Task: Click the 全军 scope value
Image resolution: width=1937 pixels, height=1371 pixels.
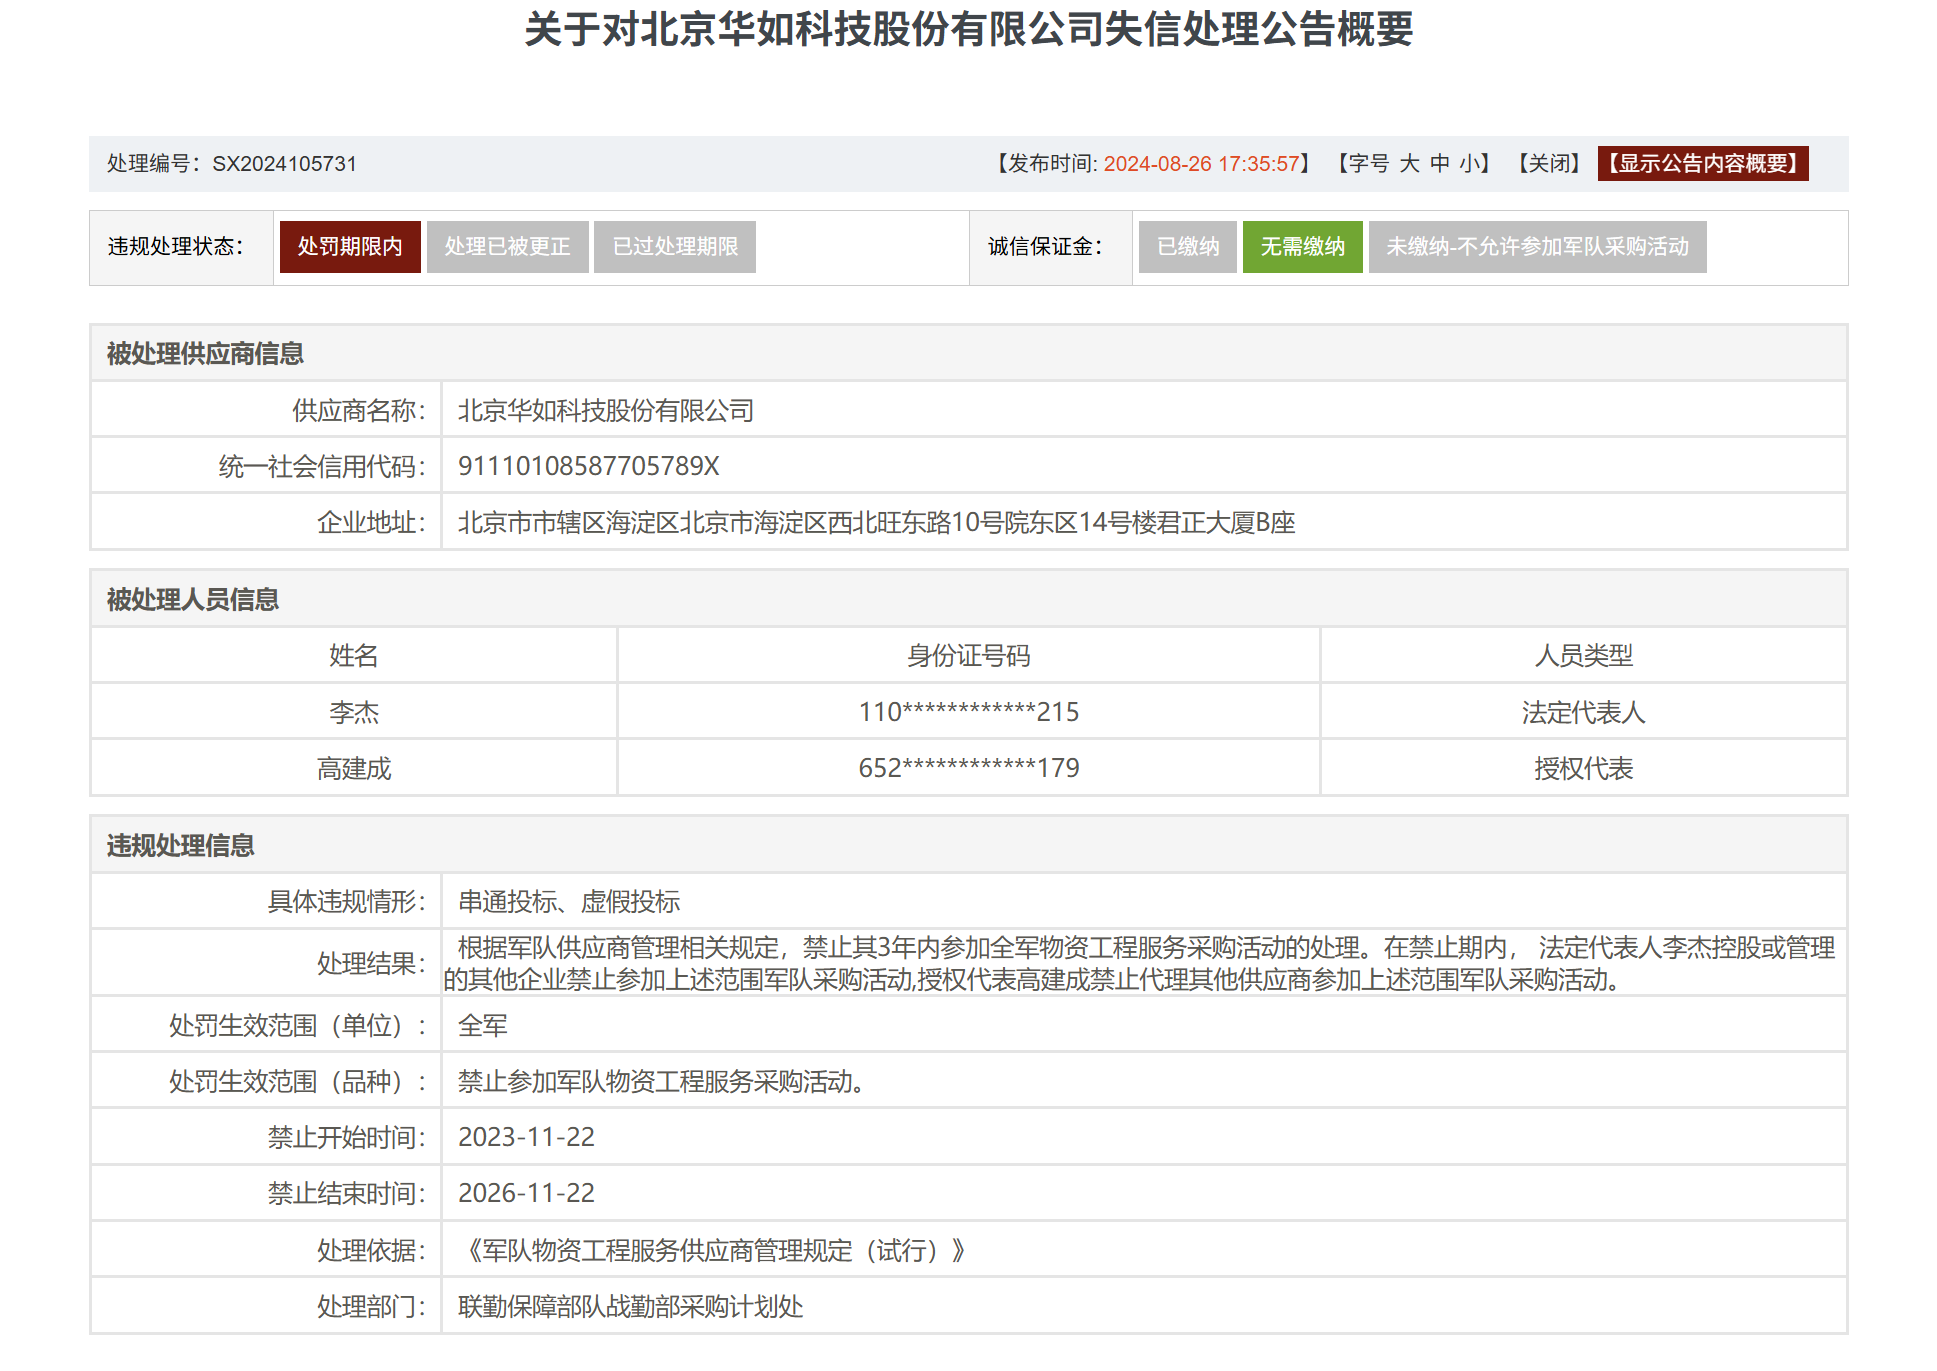Action: tap(483, 1025)
